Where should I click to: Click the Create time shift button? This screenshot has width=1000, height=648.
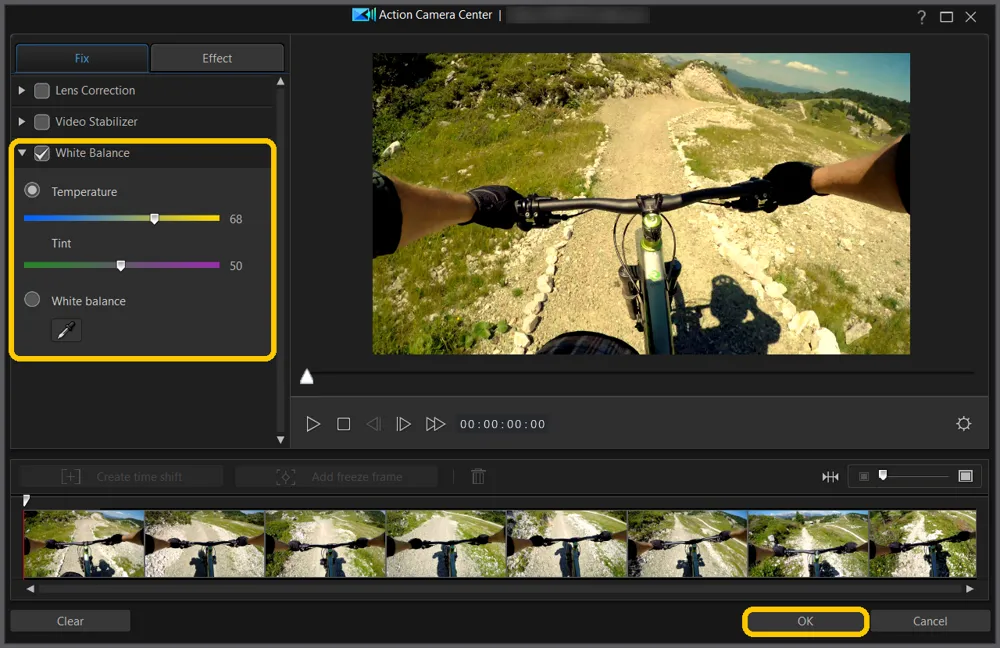121,476
